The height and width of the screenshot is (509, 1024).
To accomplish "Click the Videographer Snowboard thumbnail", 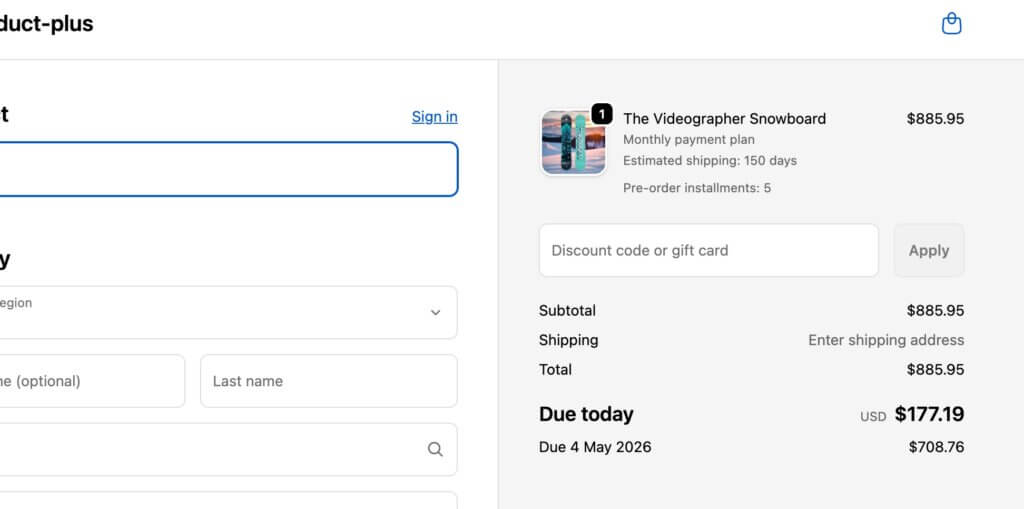I will (573, 143).
